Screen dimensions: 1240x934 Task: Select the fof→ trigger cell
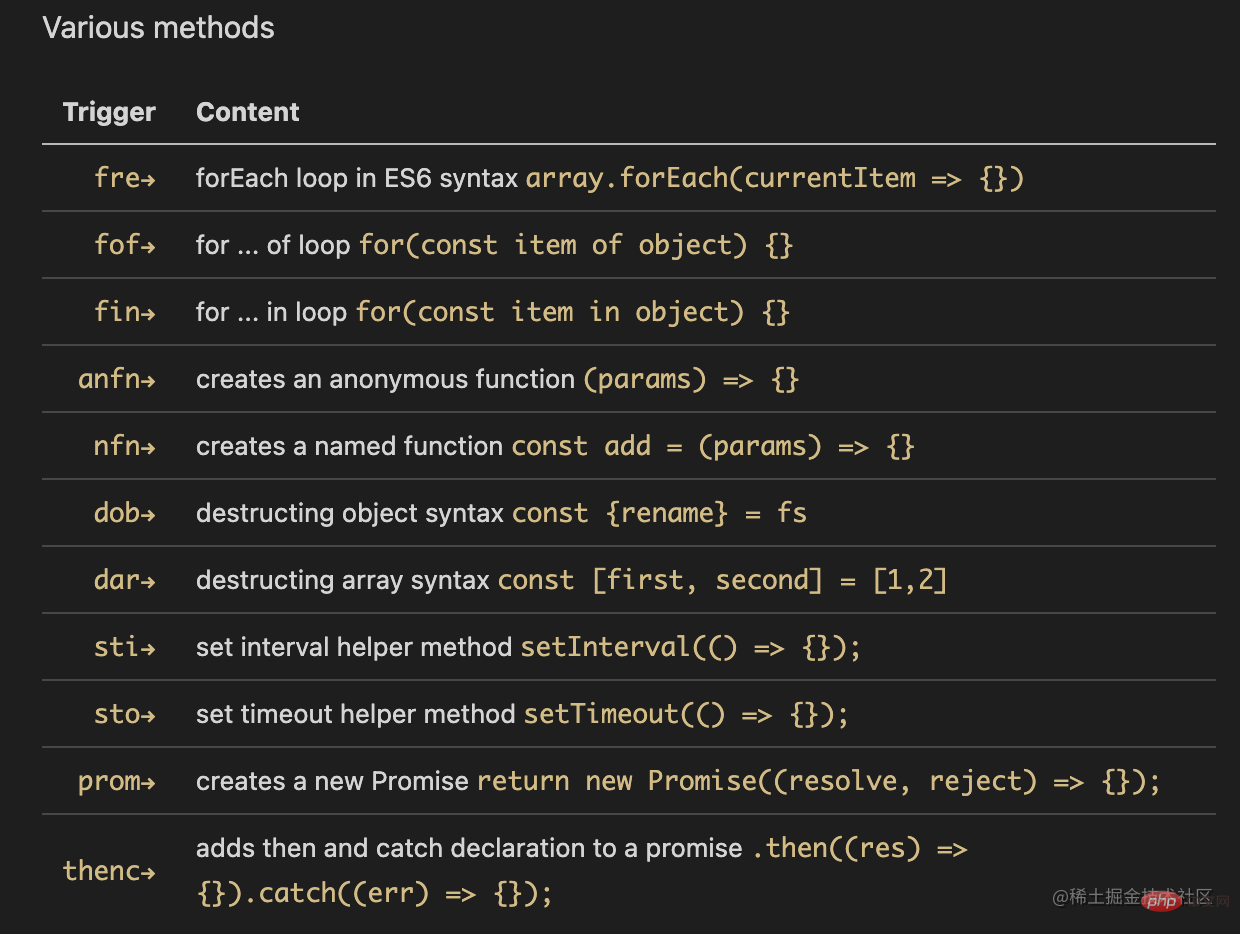click(x=124, y=245)
